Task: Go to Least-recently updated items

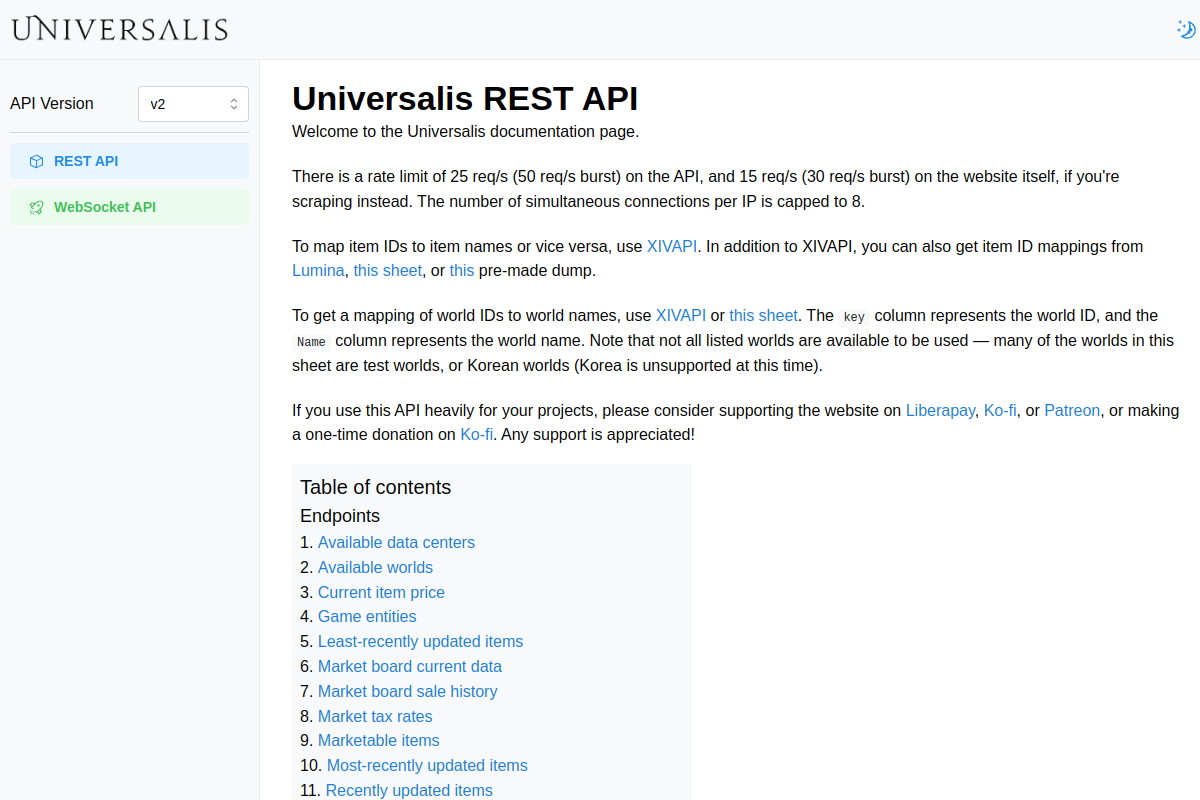Action: (420, 641)
